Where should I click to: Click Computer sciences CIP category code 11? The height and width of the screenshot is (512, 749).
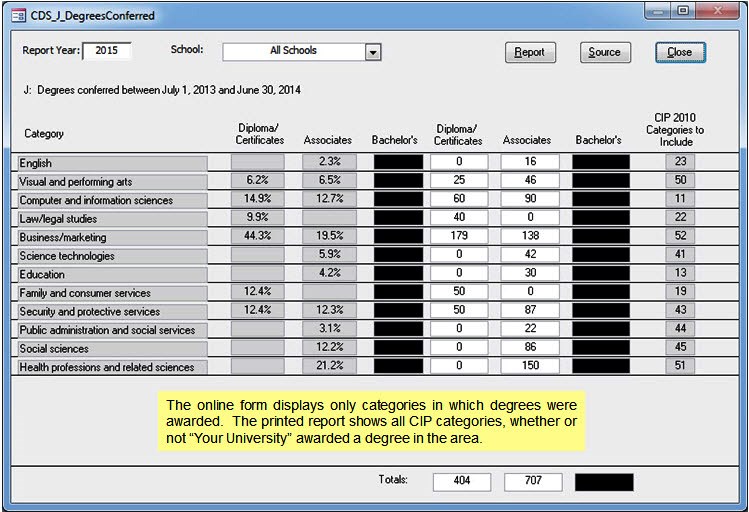click(x=680, y=199)
